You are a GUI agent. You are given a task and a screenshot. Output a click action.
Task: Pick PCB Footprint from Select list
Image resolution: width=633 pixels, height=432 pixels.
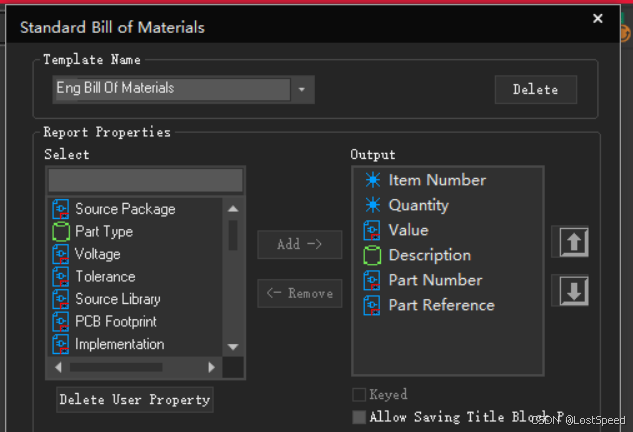pyautogui.click(x=115, y=322)
